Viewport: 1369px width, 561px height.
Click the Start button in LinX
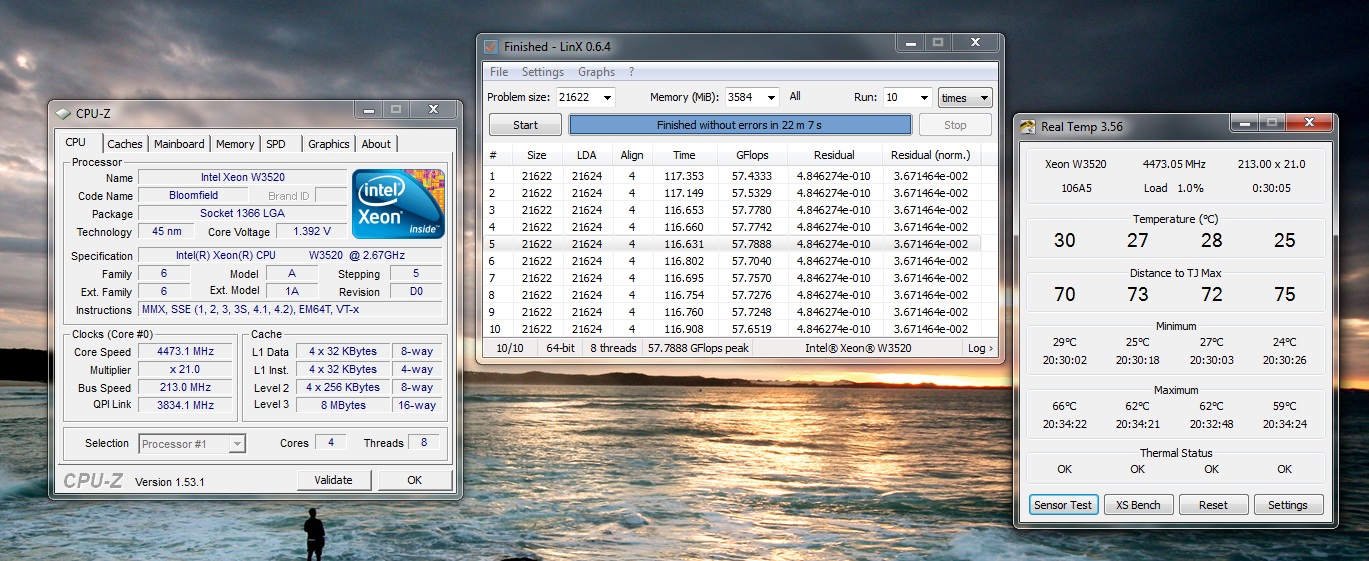point(525,125)
